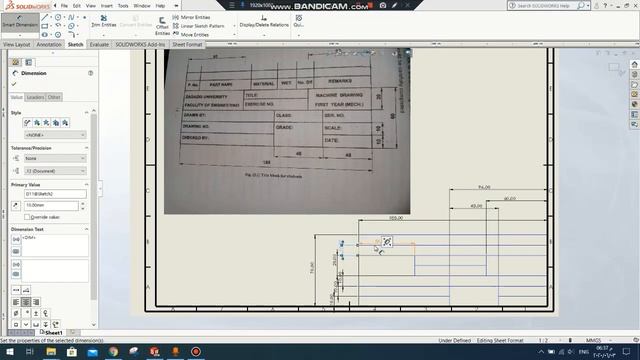Open the Window menu
Viewport: 640px width, 360px height.
tap(142, 6)
